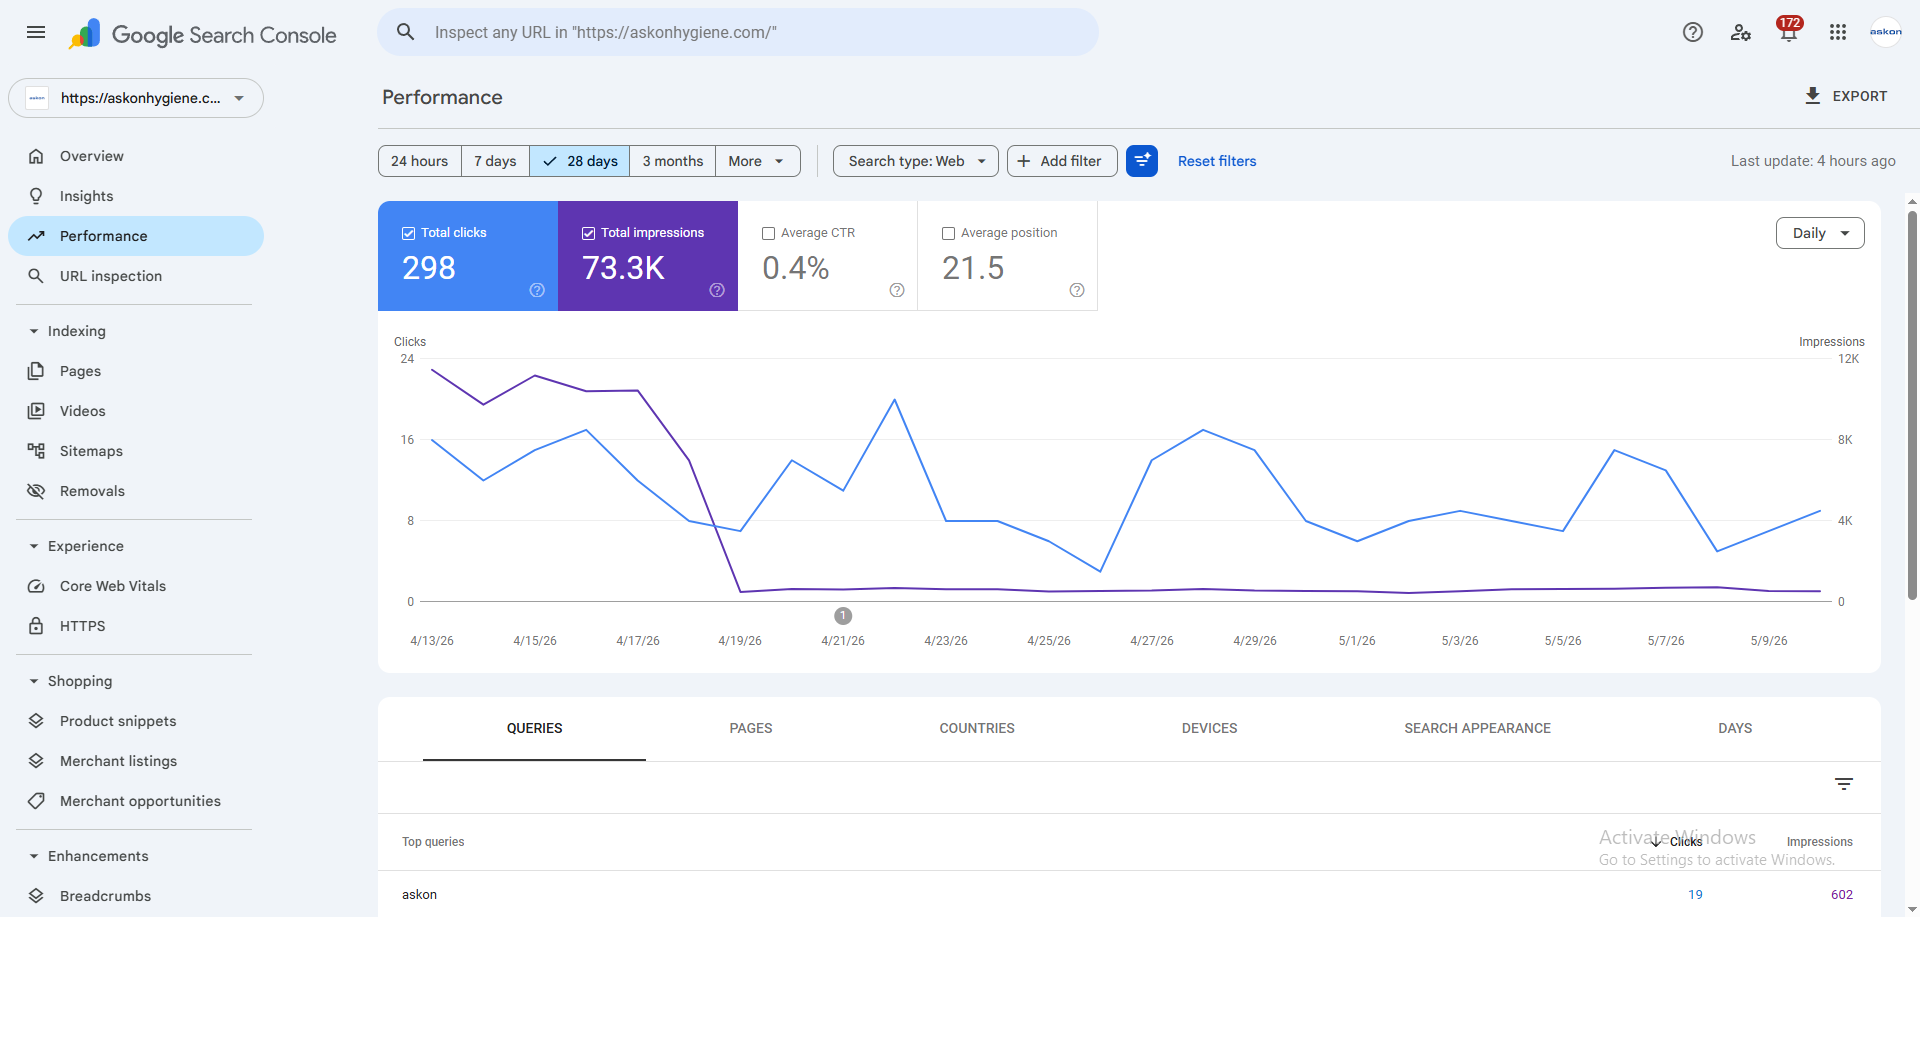Open users and permissions settings icon

point(1741,32)
